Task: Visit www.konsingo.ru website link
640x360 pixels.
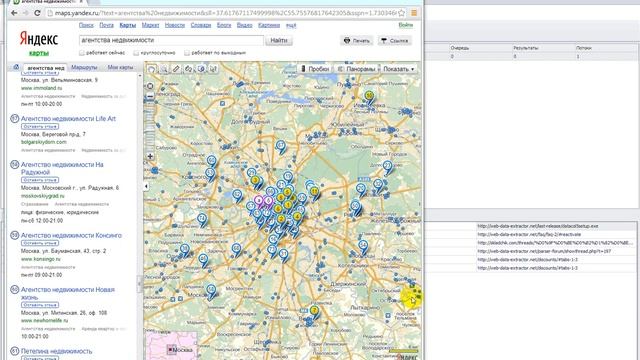Action: (40, 259)
